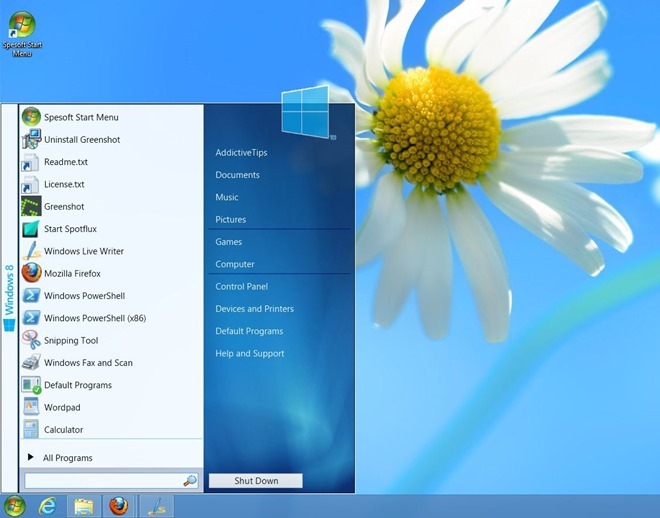Screen dimensions: 660x518
Task: Open Help and Support
Action: coord(250,354)
